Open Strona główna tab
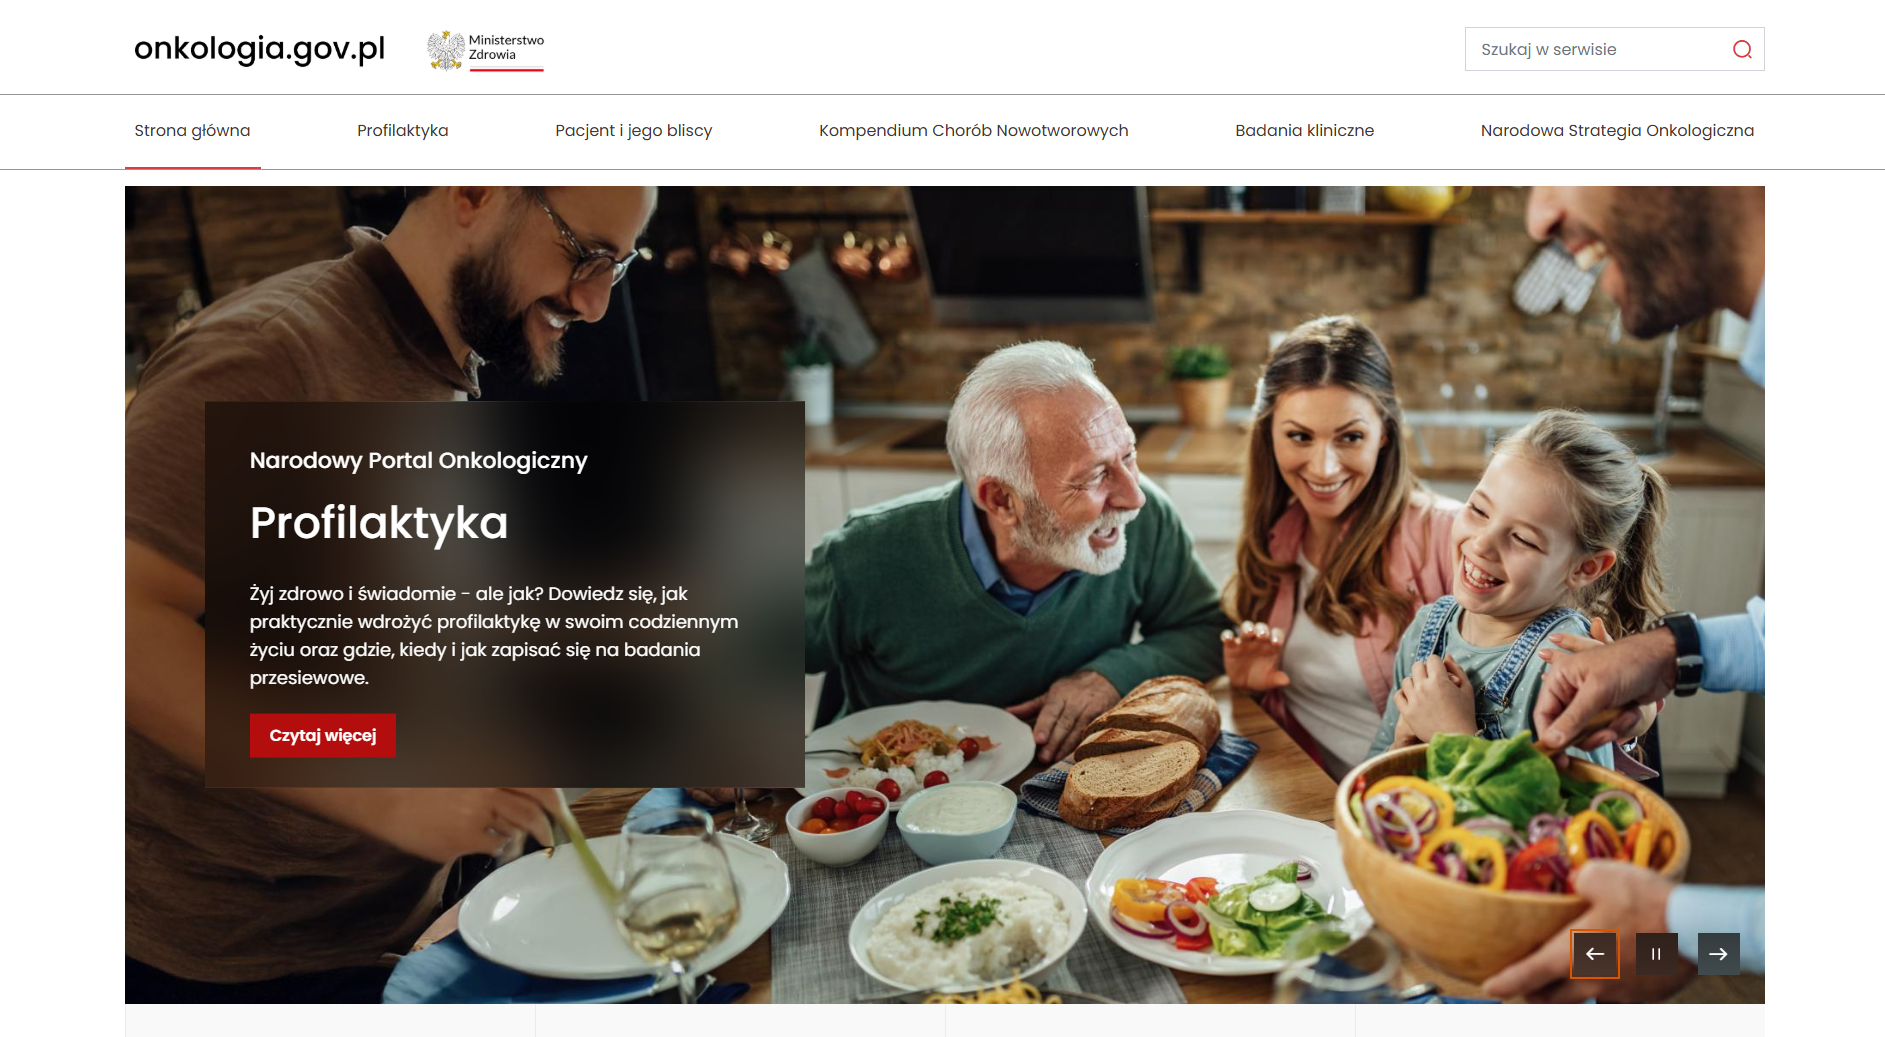 click(x=192, y=131)
